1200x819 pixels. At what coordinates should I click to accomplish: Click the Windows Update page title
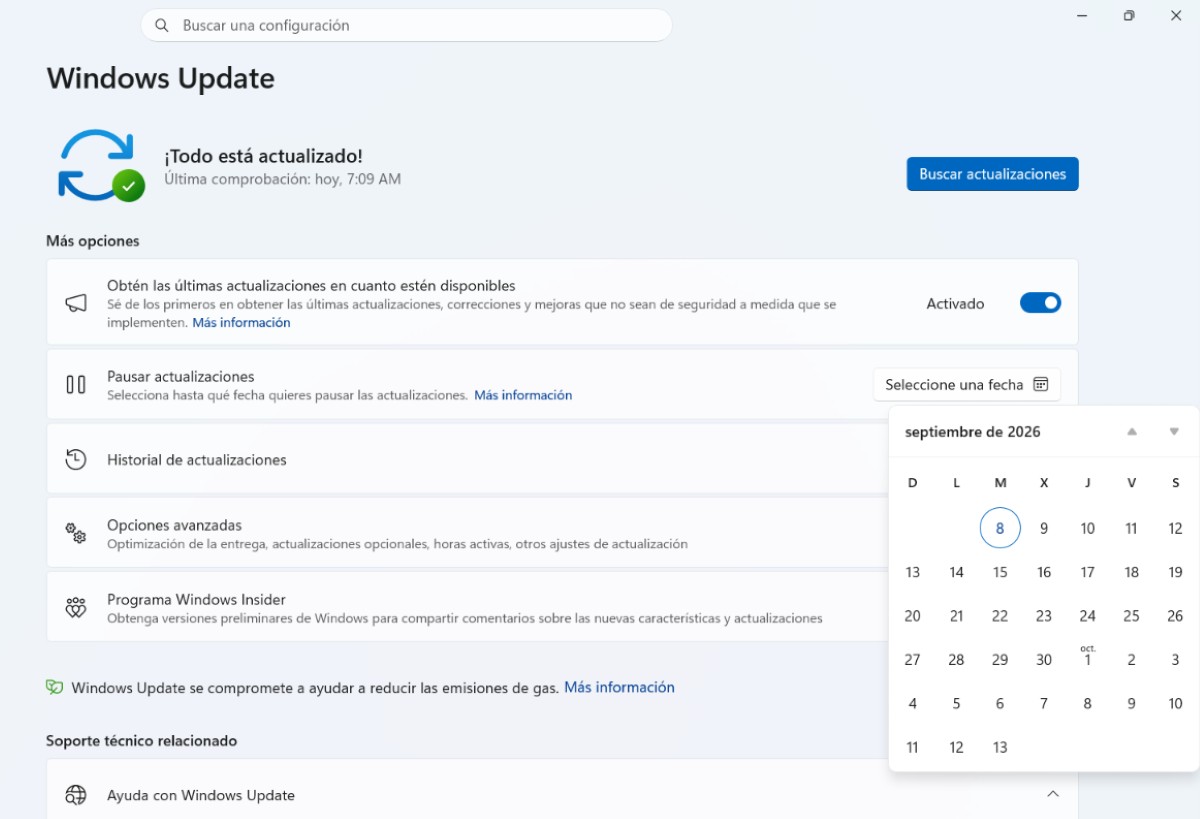tap(161, 78)
